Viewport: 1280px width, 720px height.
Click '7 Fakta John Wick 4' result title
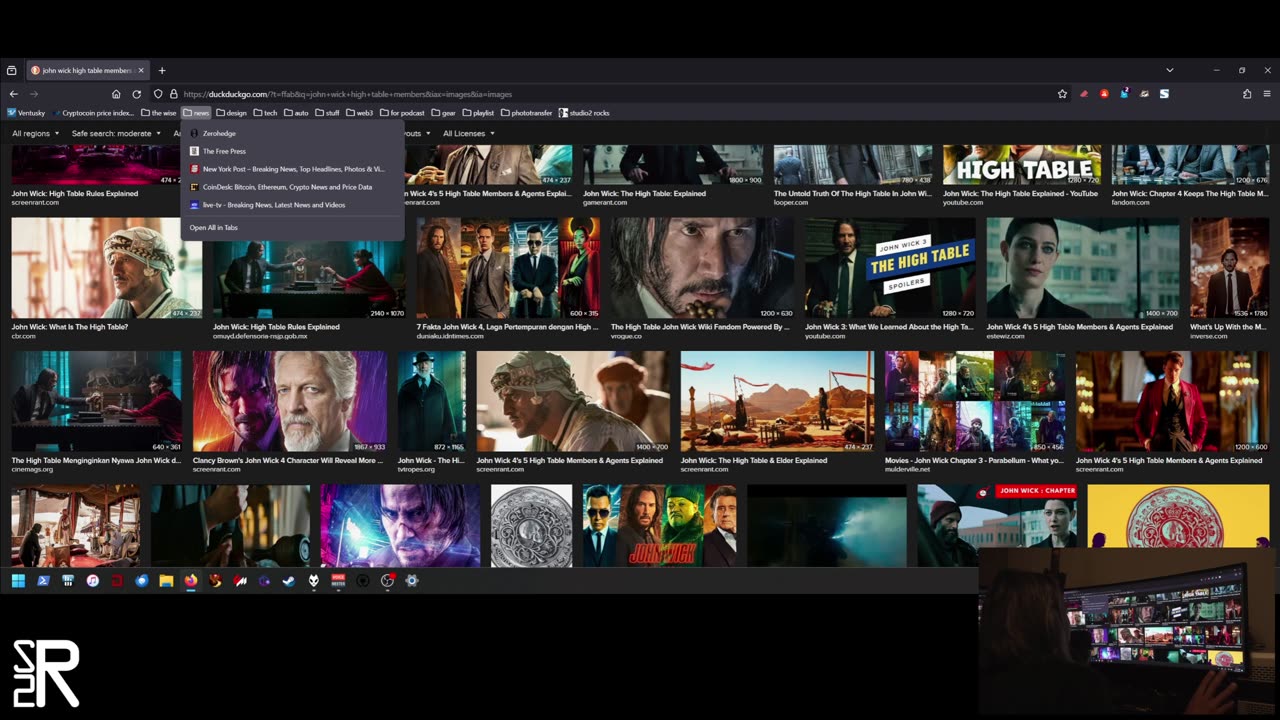click(x=508, y=327)
